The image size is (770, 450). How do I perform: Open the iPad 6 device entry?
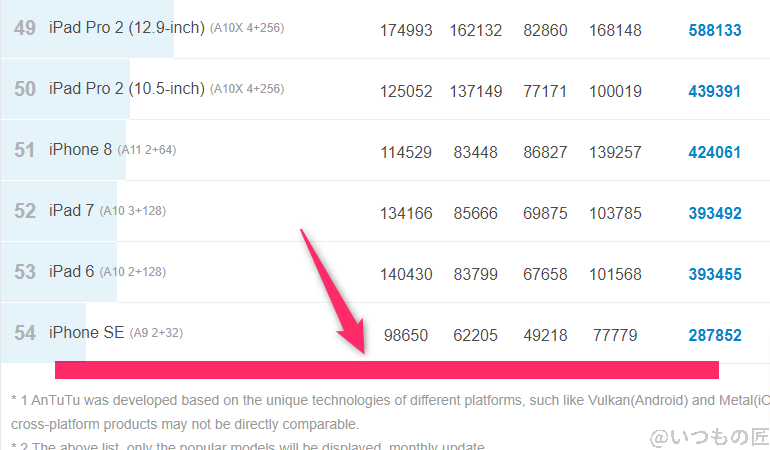(71, 272)
